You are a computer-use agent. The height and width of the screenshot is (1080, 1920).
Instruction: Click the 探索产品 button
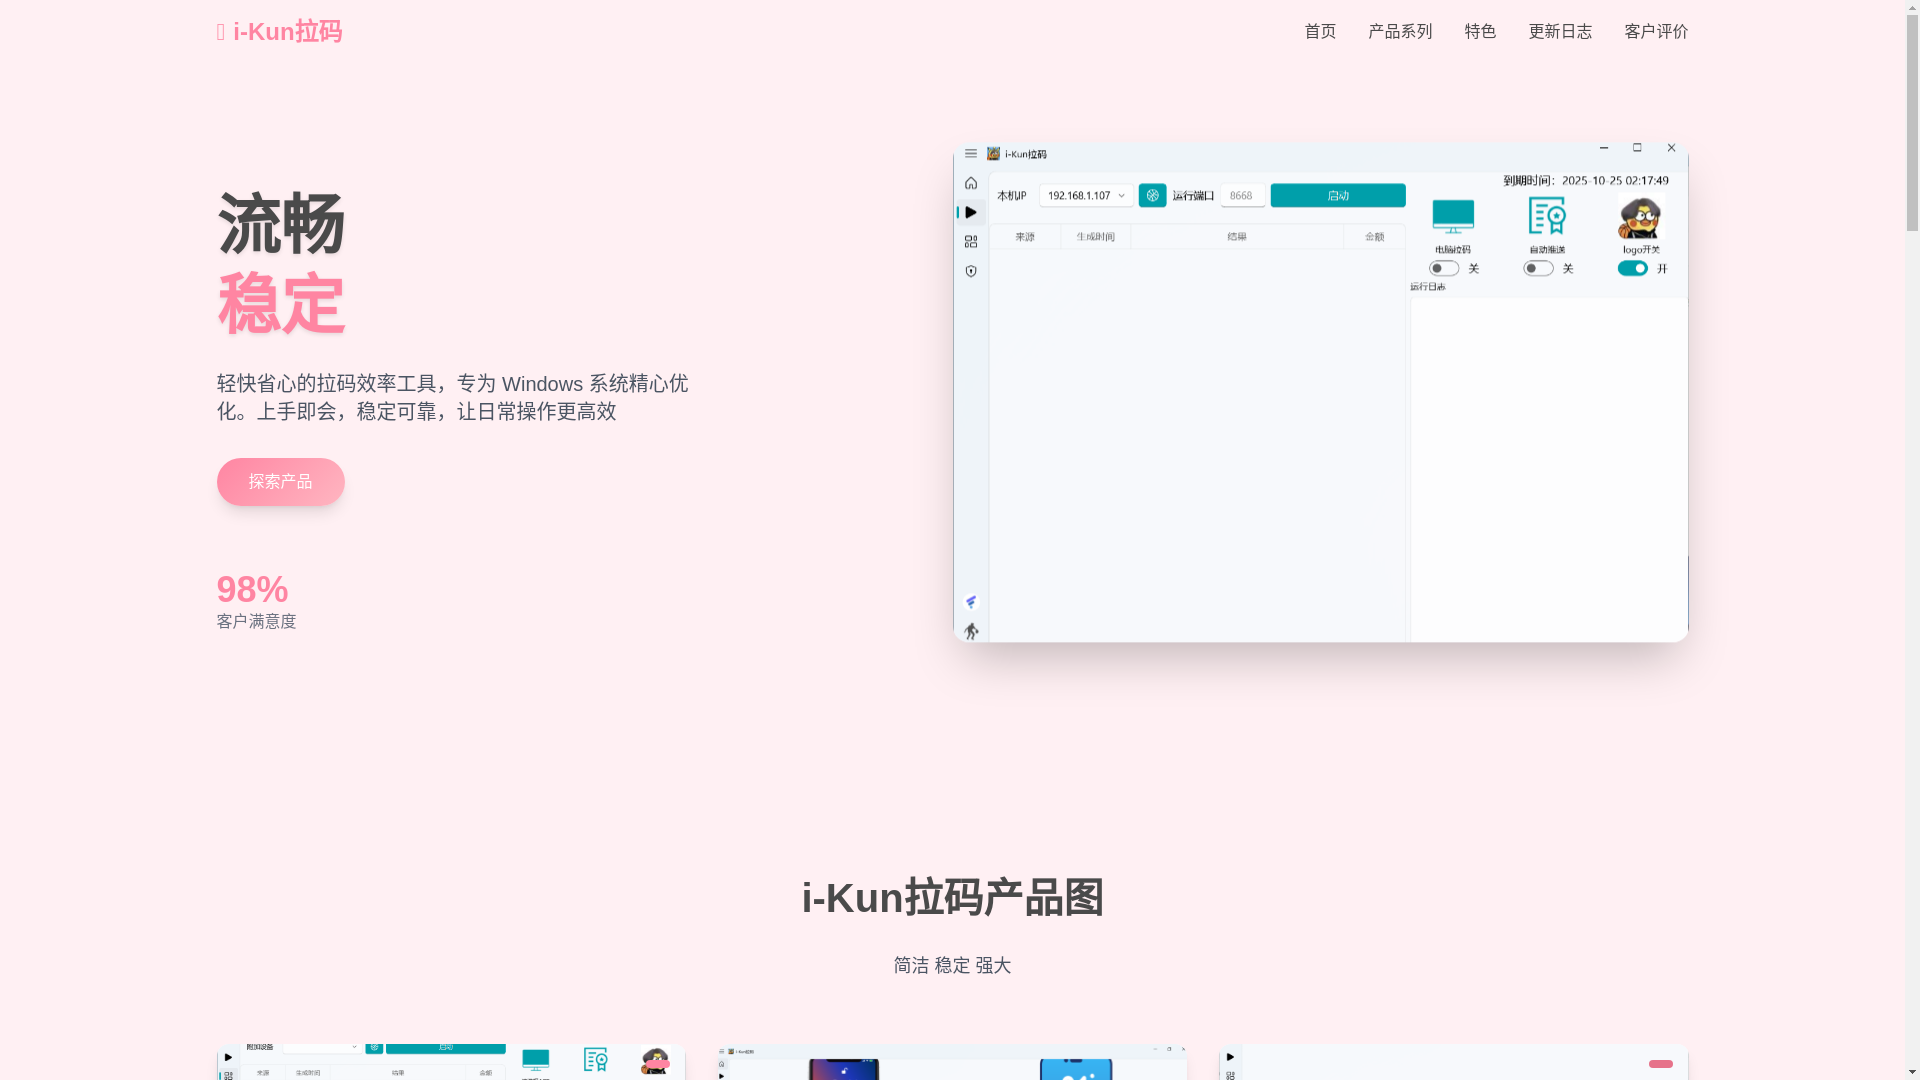pos(280,481)
